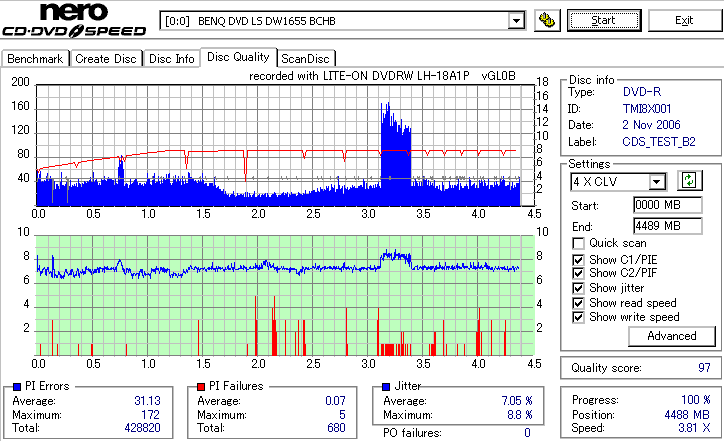
Task: Click the PI Errors average 31.13
Action: pos(147,401)
